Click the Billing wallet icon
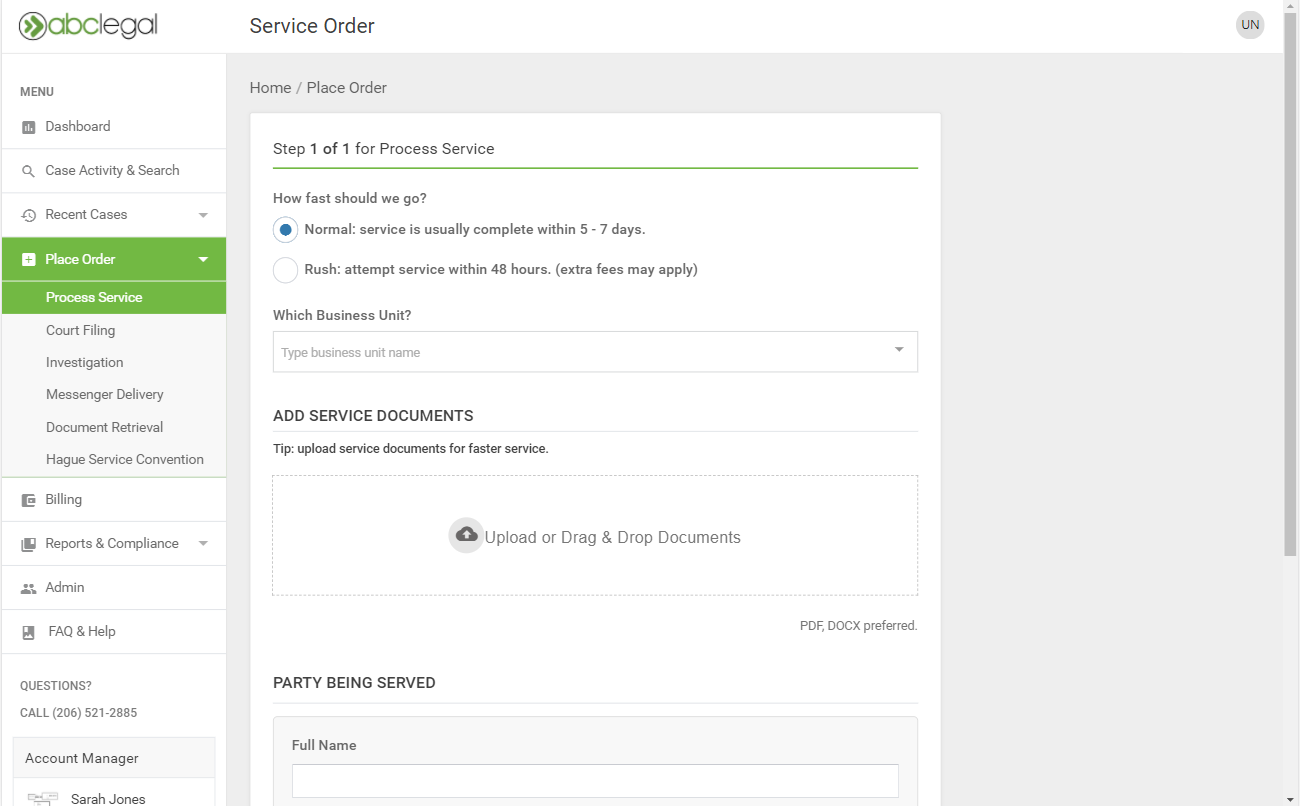The image size is (1300, 806). 29,500
